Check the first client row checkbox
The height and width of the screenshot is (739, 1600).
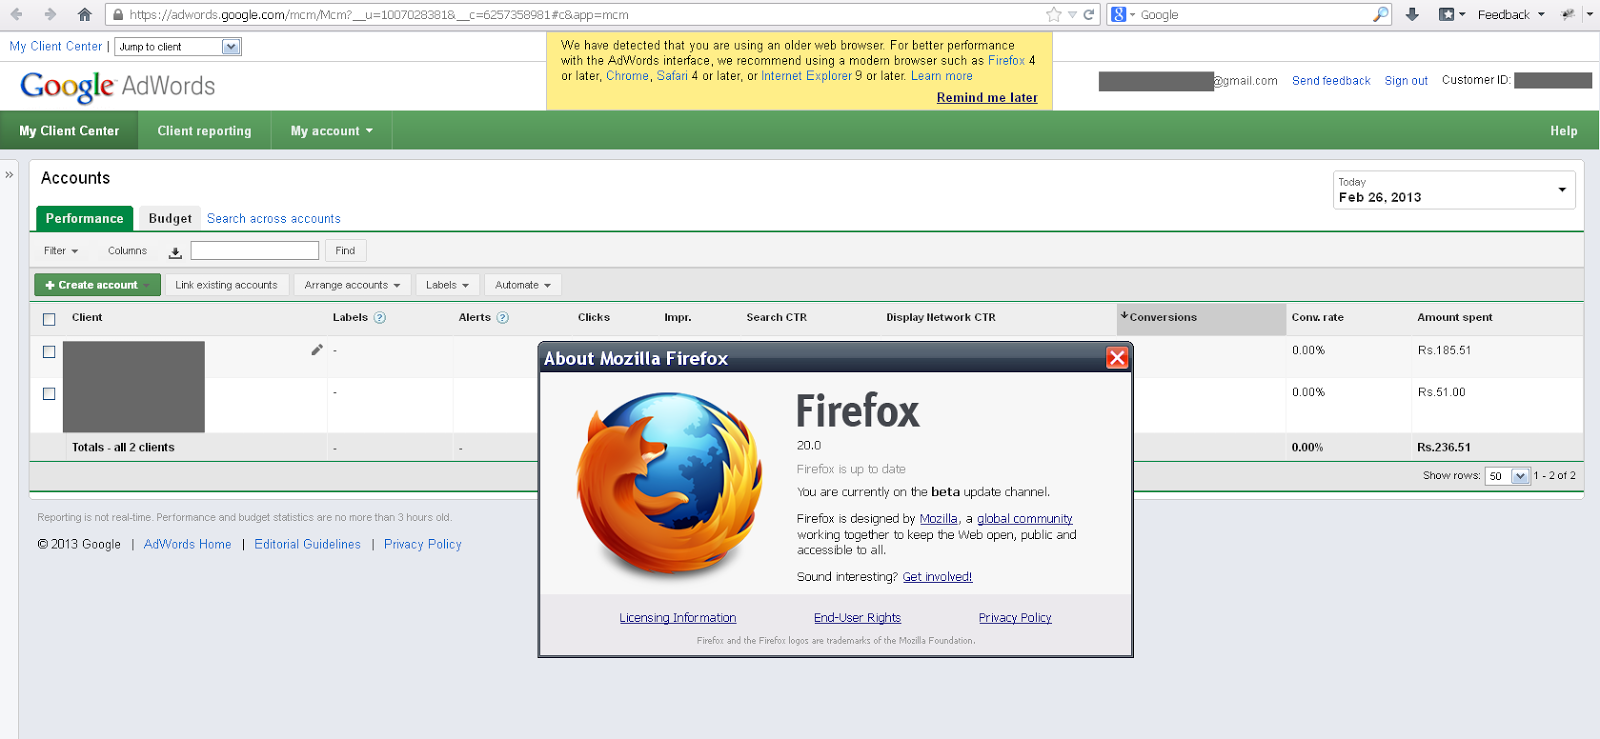[x=49, y=352]
